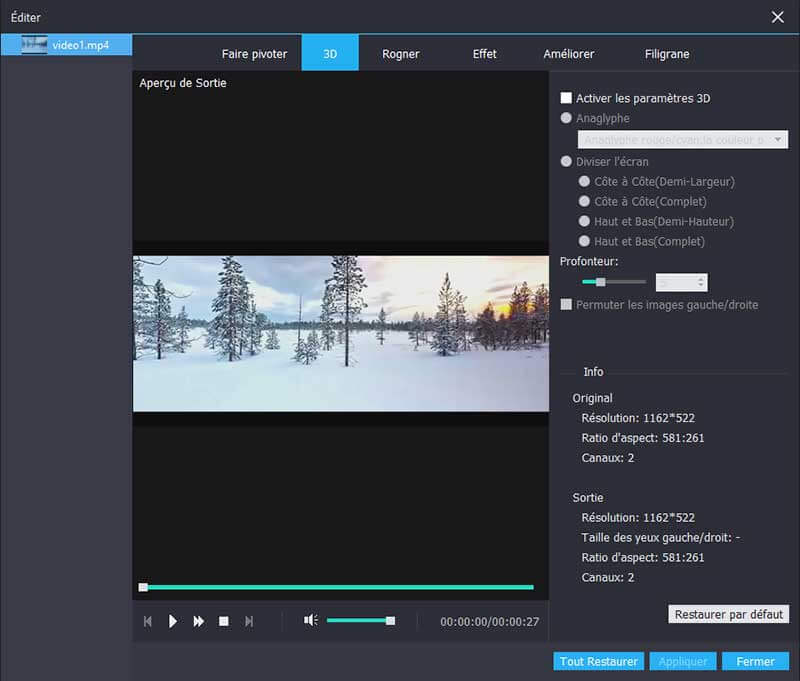800x681 pixels.
Task: Switch to the 'Faire pivoter' tab
Action: point(254,54)
